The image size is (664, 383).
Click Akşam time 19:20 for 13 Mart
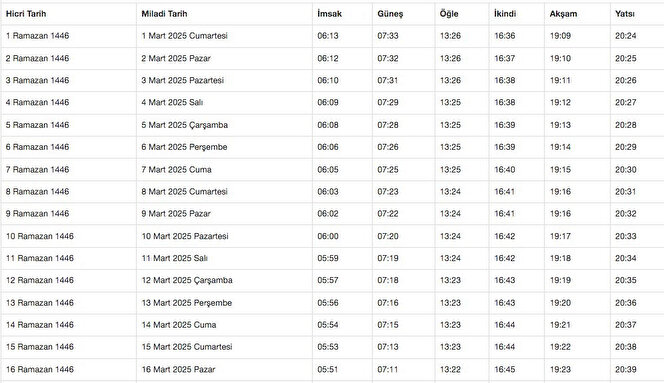point(560,303)
